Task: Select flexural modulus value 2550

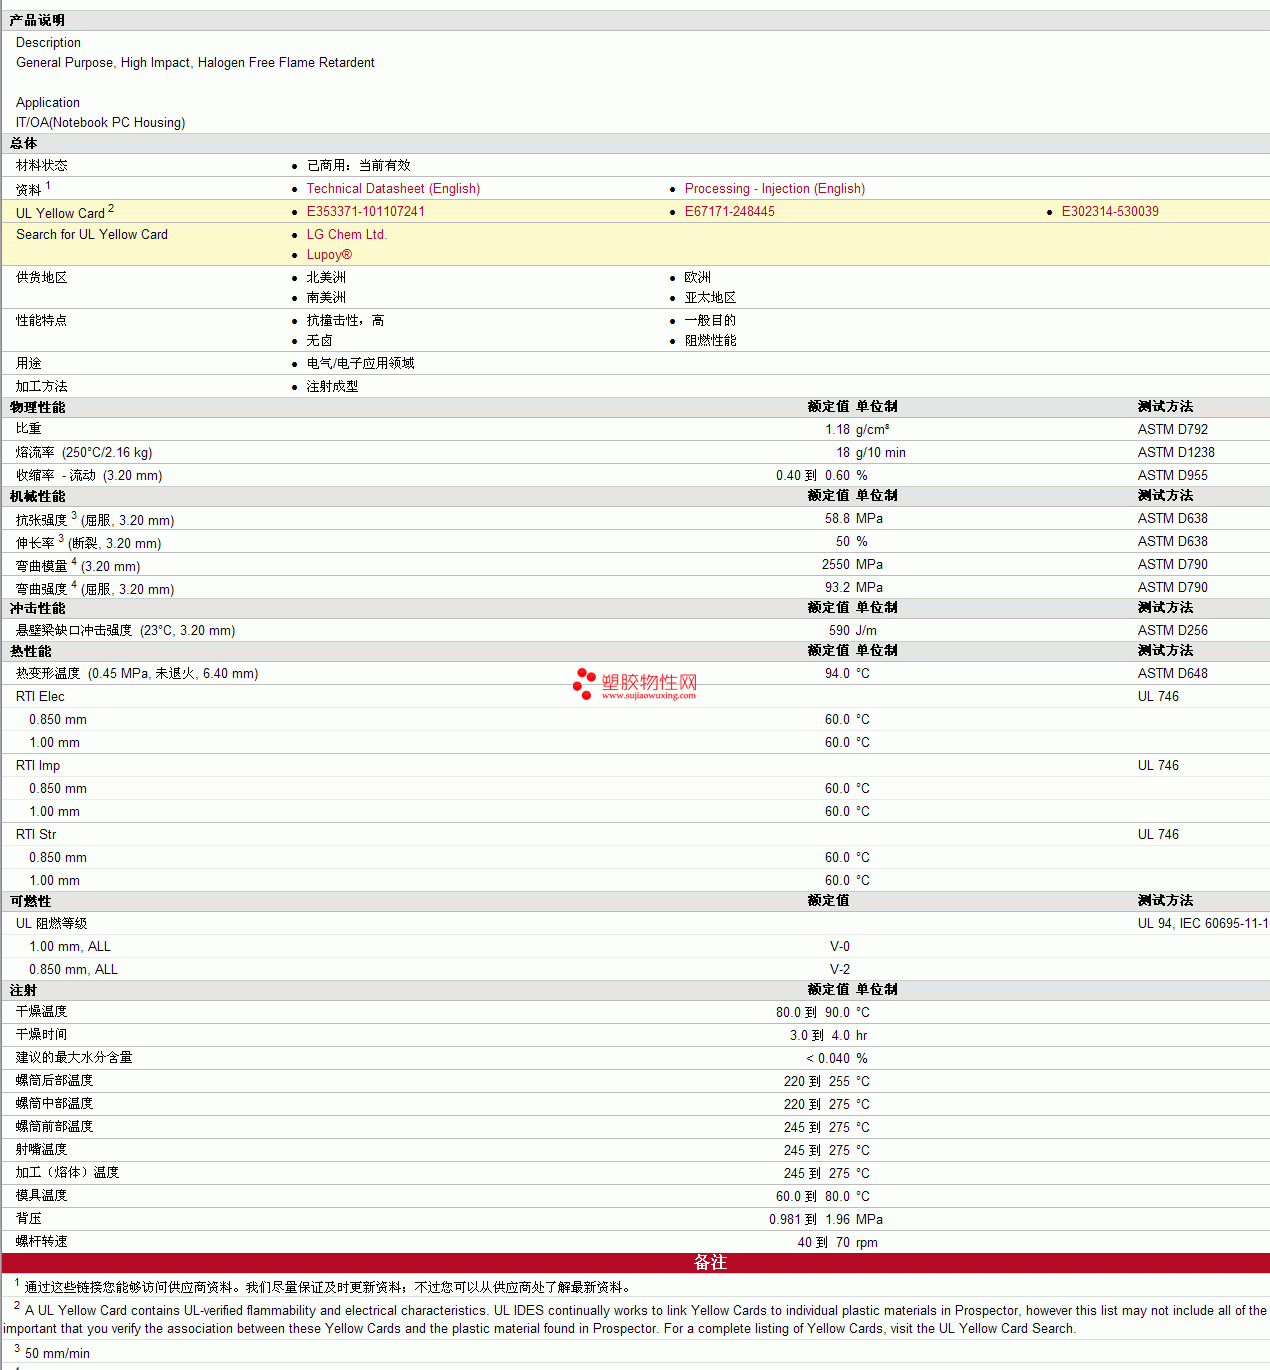Action: [x=836, y=565]
